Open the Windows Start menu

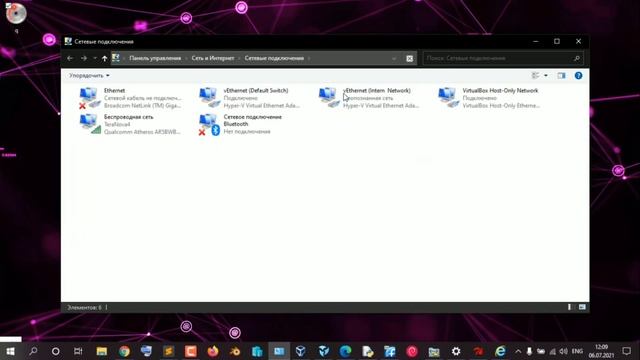coord(11,351)
